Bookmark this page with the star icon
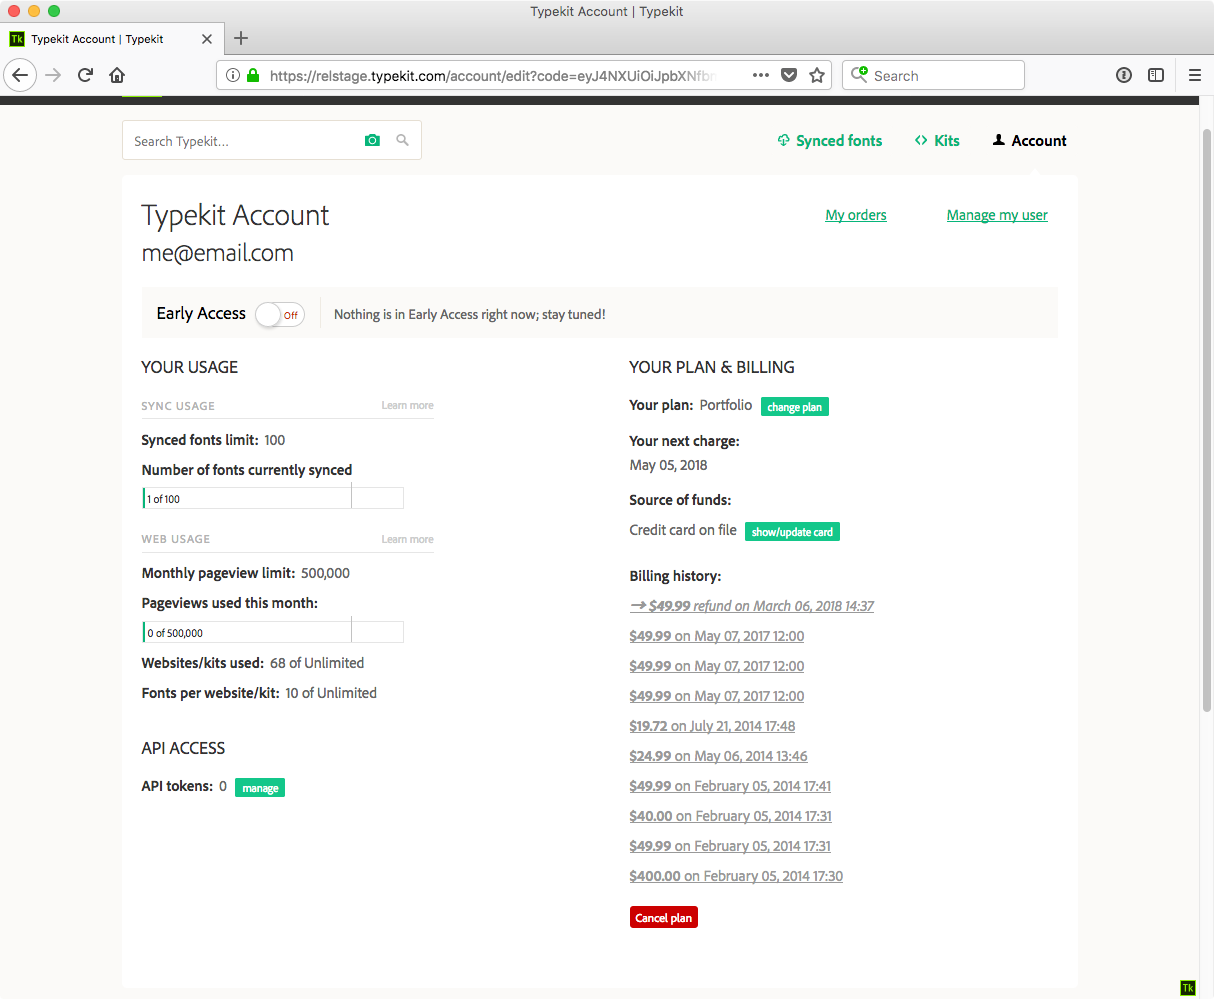1214x999 pixels. click(817, 75)
